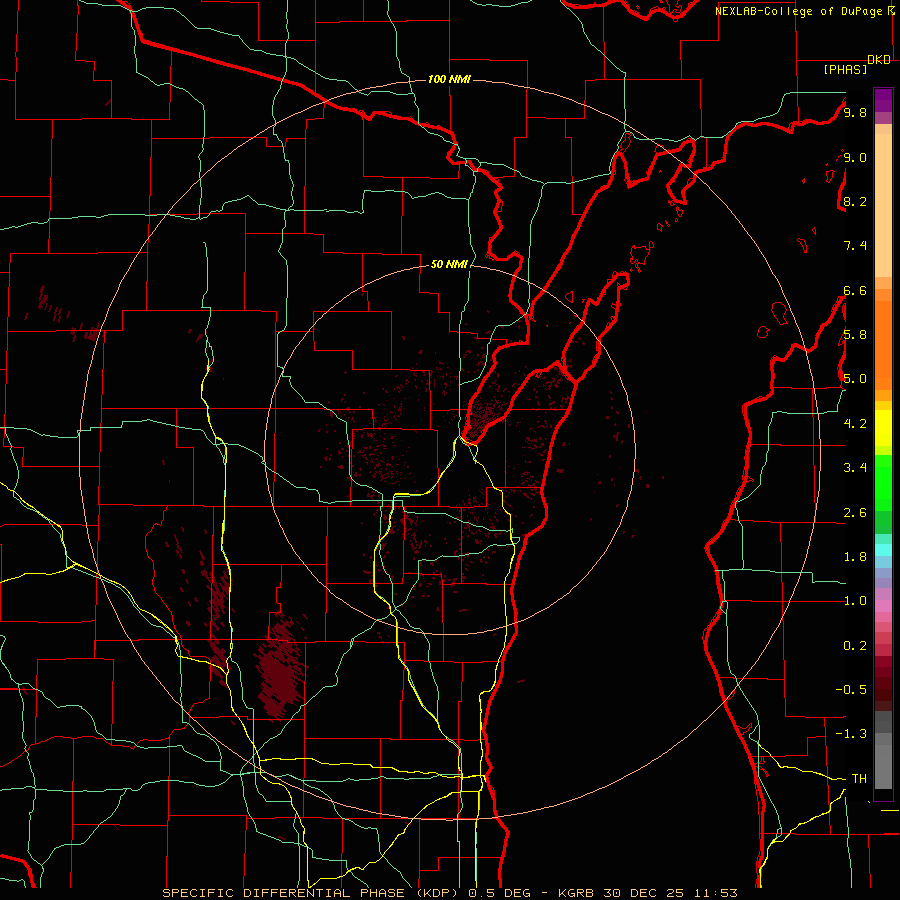Viewport: 900px width, 900px height.
Task: Select the 5.0 legend value
Action: click(855, 379)
